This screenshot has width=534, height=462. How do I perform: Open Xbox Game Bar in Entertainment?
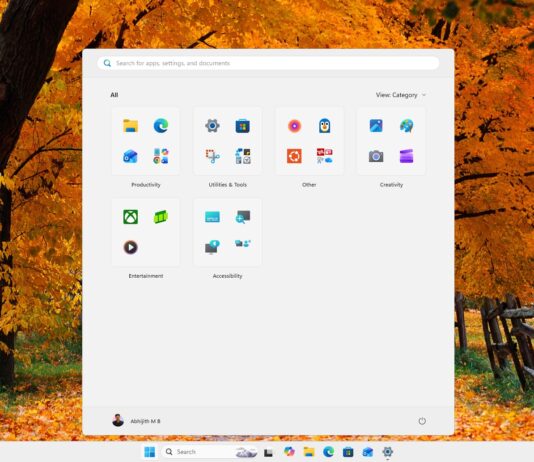coord(161,217)
